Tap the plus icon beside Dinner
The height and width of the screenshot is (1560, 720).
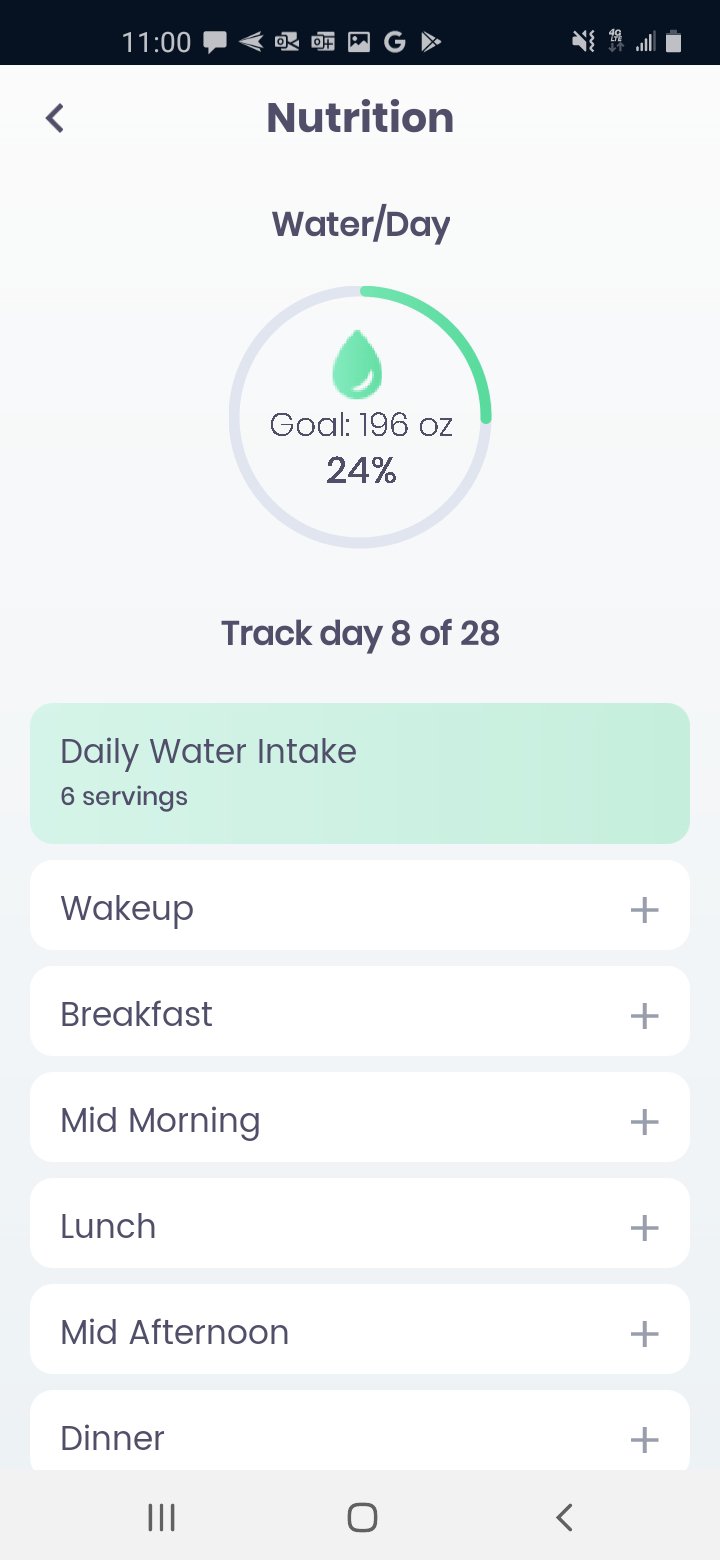tap(644, 1440)
